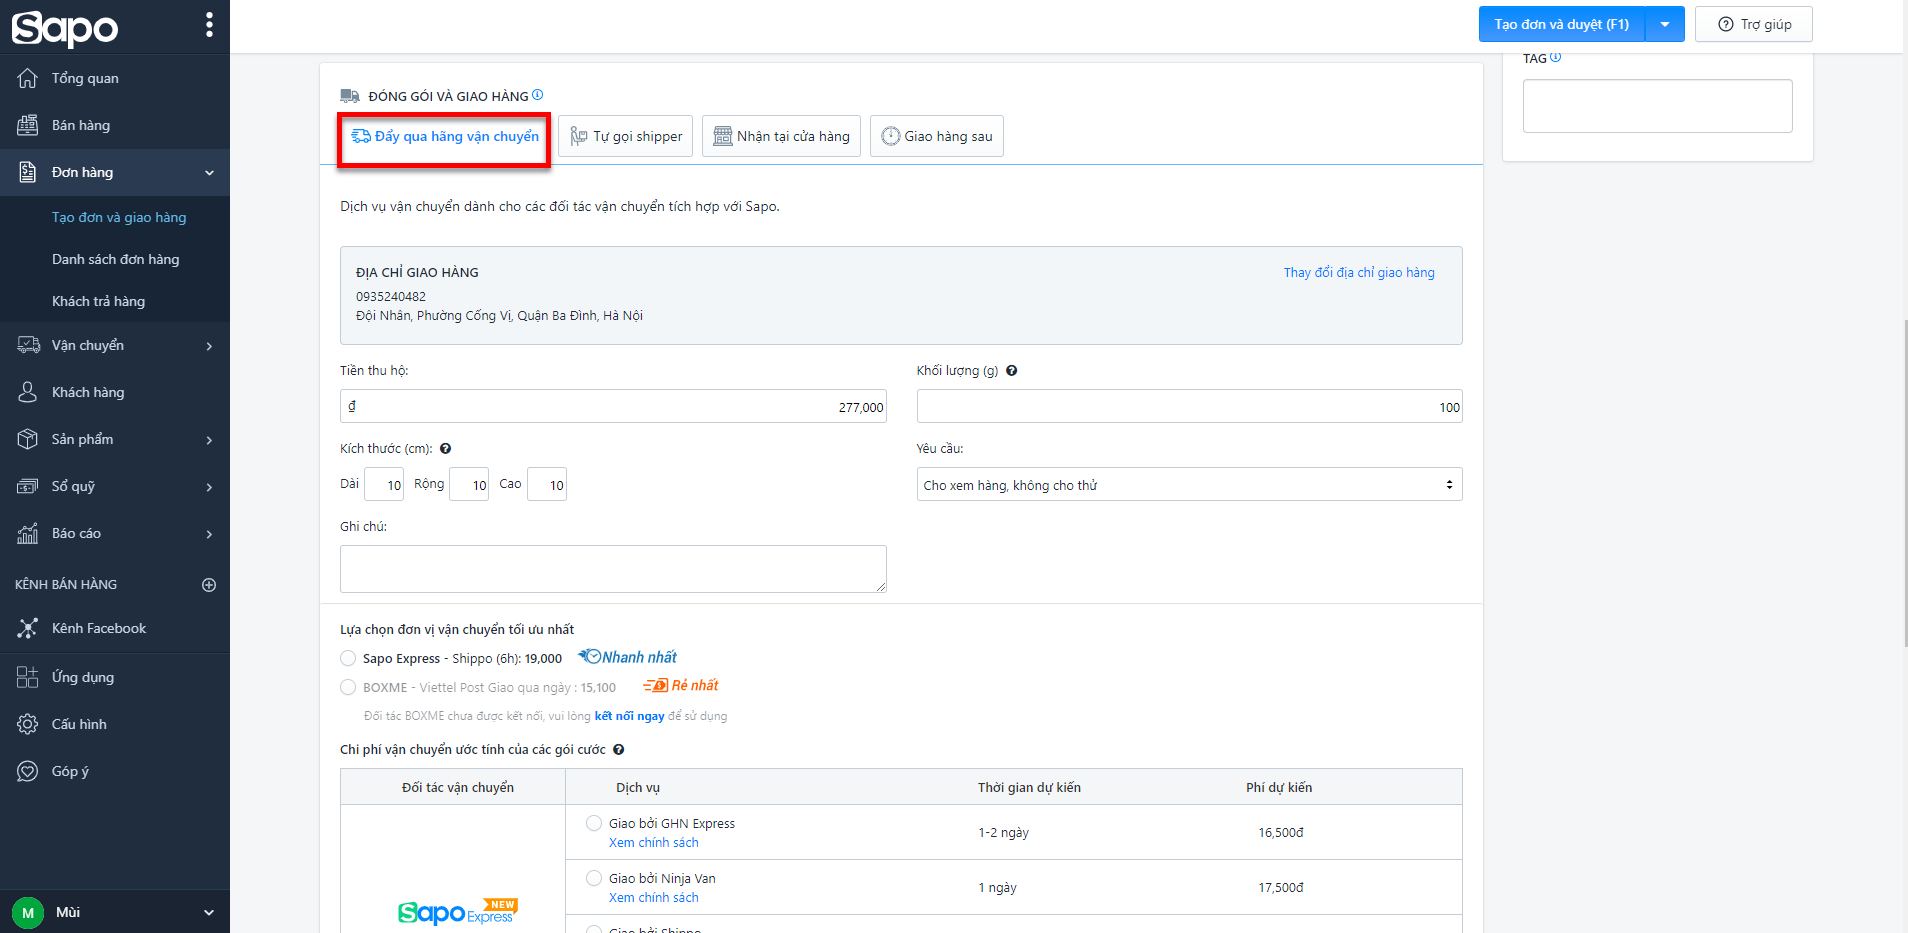
Task: Click the Vận chuyển truck icon
Action: tap(28, 345)
